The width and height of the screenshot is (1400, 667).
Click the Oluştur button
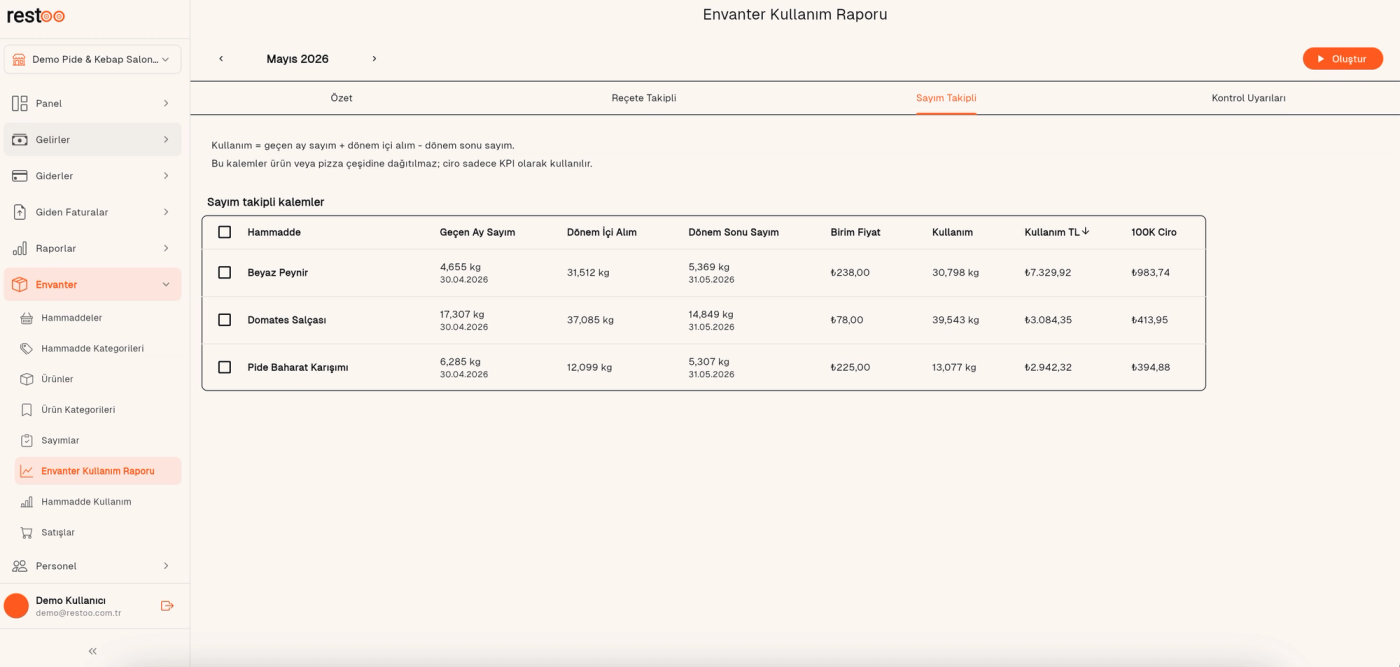point(1342,59)
